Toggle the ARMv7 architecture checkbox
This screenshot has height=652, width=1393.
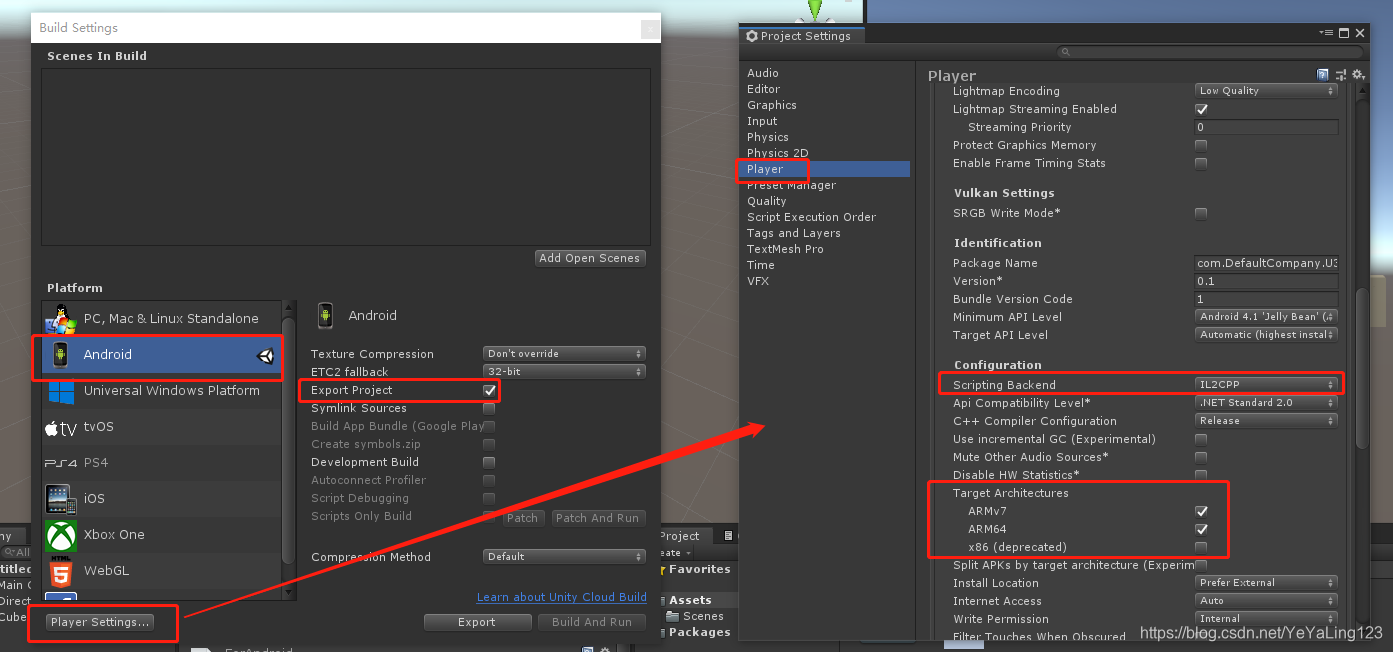[x=1201, y=511]
